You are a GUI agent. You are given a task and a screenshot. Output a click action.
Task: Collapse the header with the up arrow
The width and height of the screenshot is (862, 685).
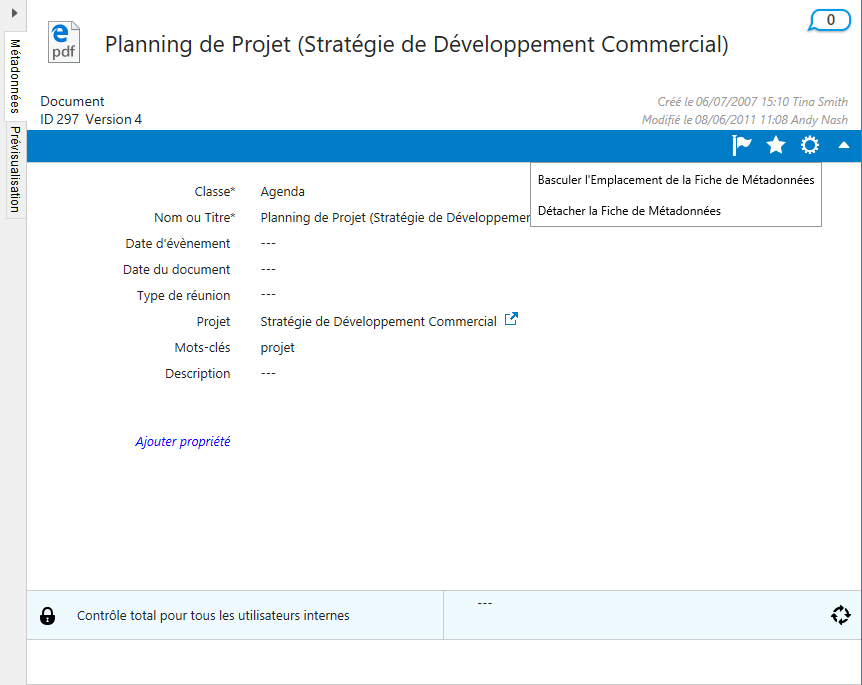pyautogui.click(x=844, y=146)
